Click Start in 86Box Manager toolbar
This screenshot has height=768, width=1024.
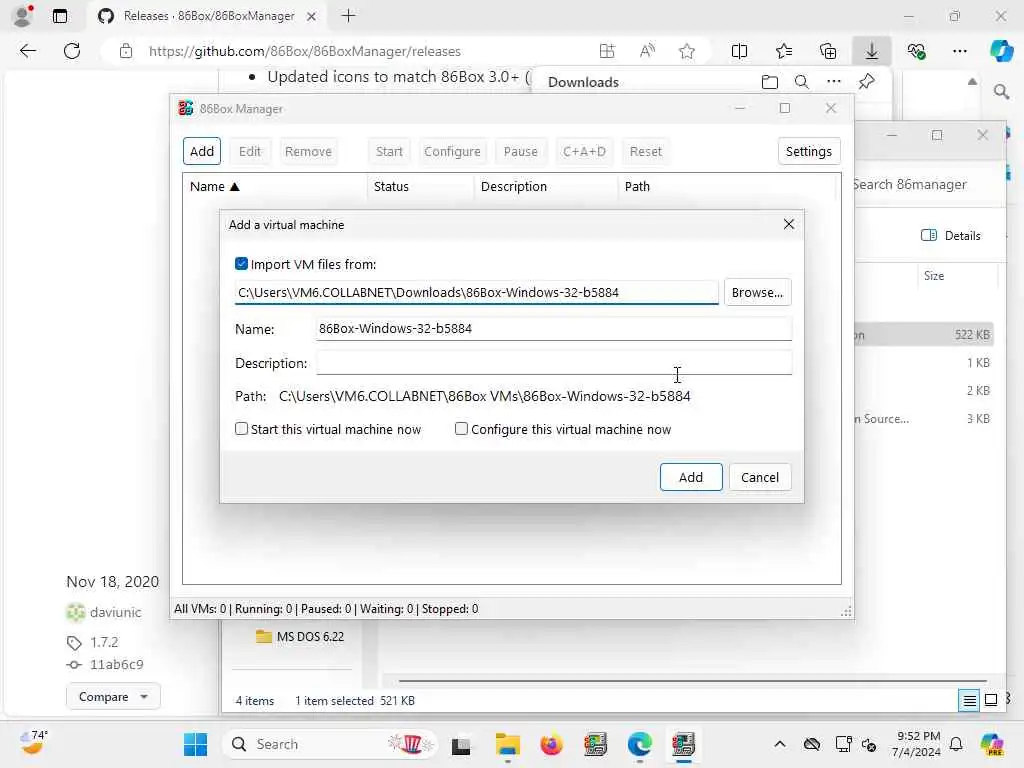[x=389, y=152]
